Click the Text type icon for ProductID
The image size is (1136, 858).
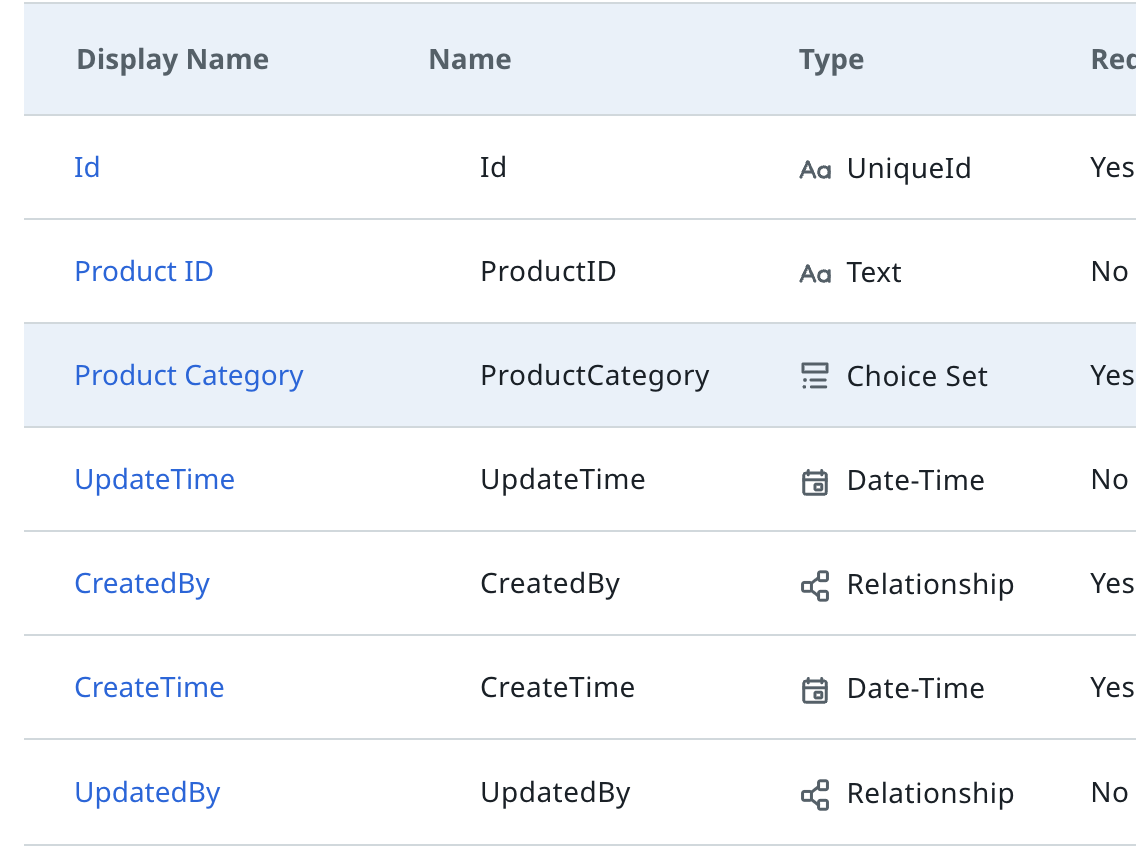pyautogui.click(x=815, y=273)
